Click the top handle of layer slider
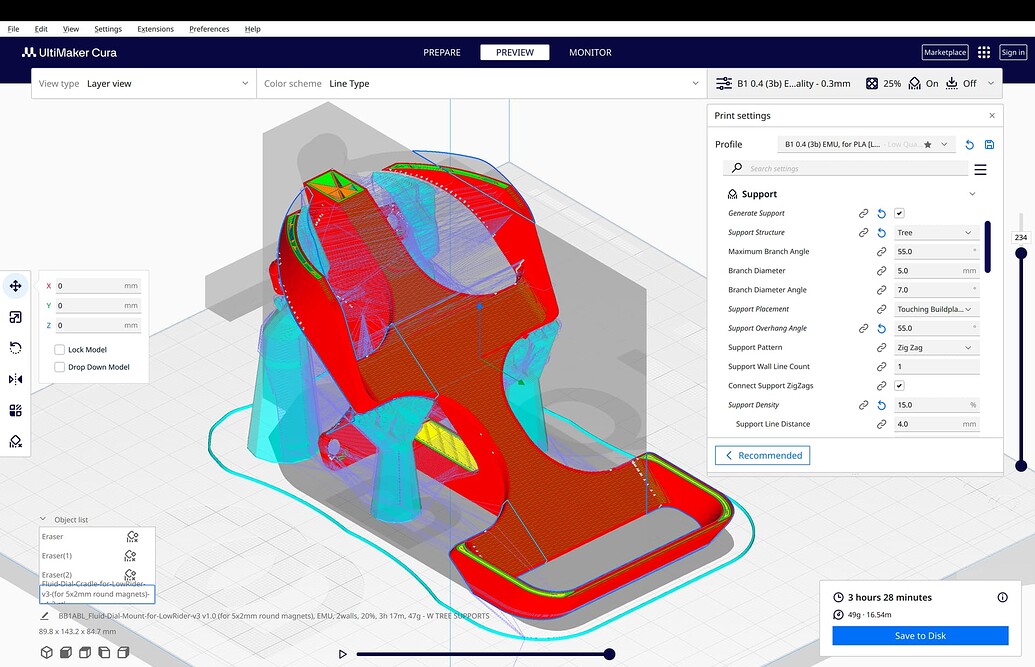 coord(1021,253)
